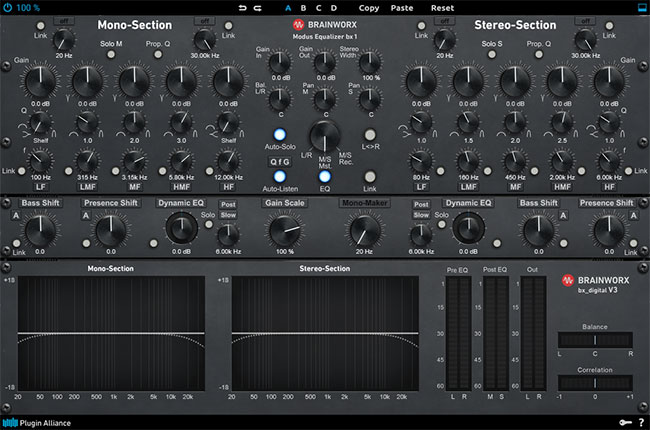Click the left Bass Shift knob
Viewport: 650px width, 430px height.
[41, 231]
